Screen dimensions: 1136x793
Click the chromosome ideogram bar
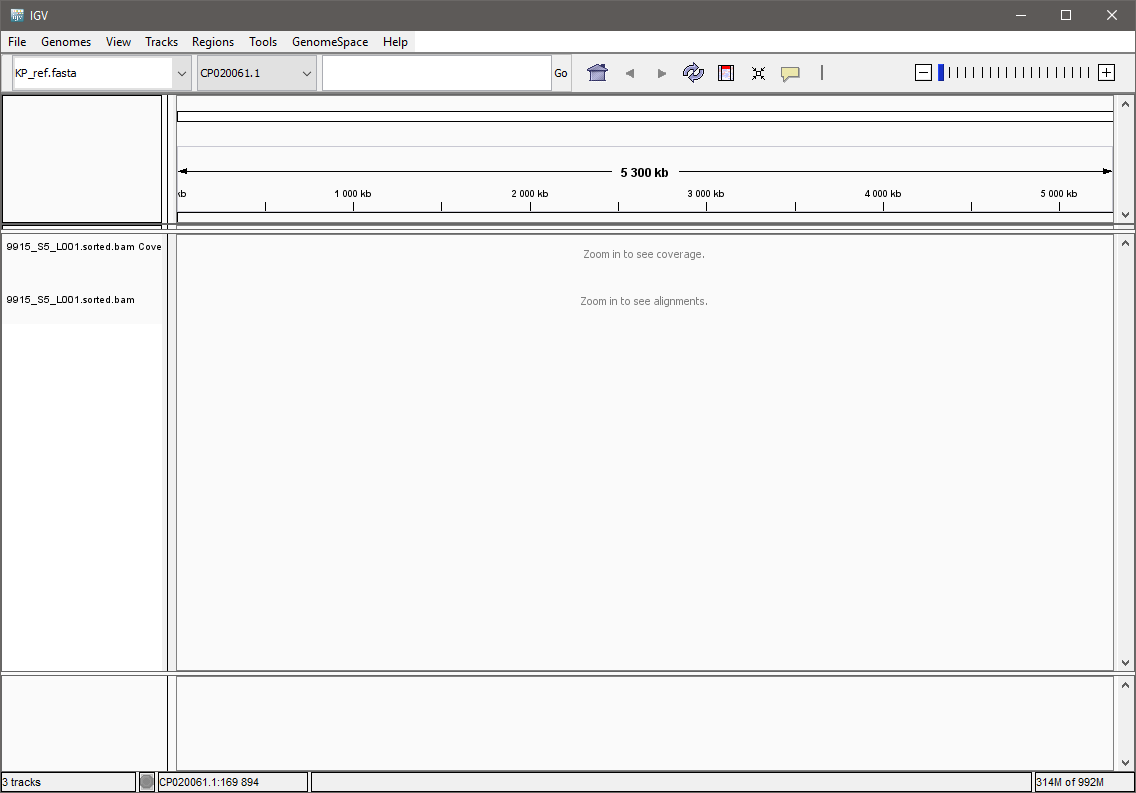[x=645, y=117]
